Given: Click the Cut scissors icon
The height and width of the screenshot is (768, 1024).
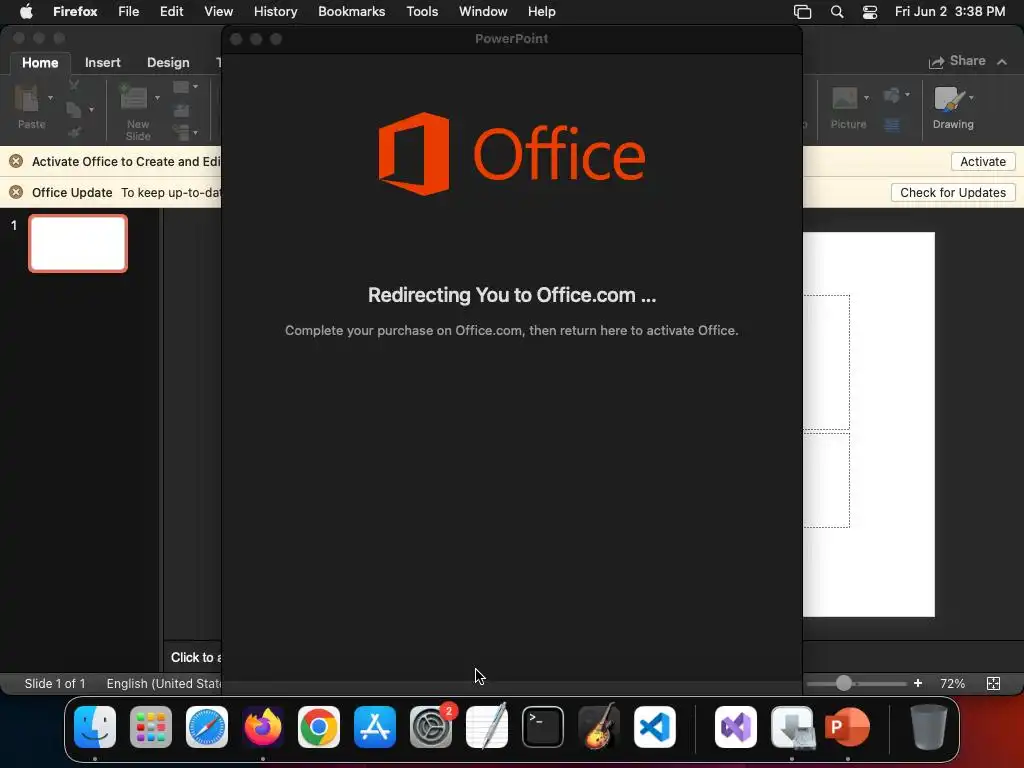Looking at the screenshot, I should (74, 85).
